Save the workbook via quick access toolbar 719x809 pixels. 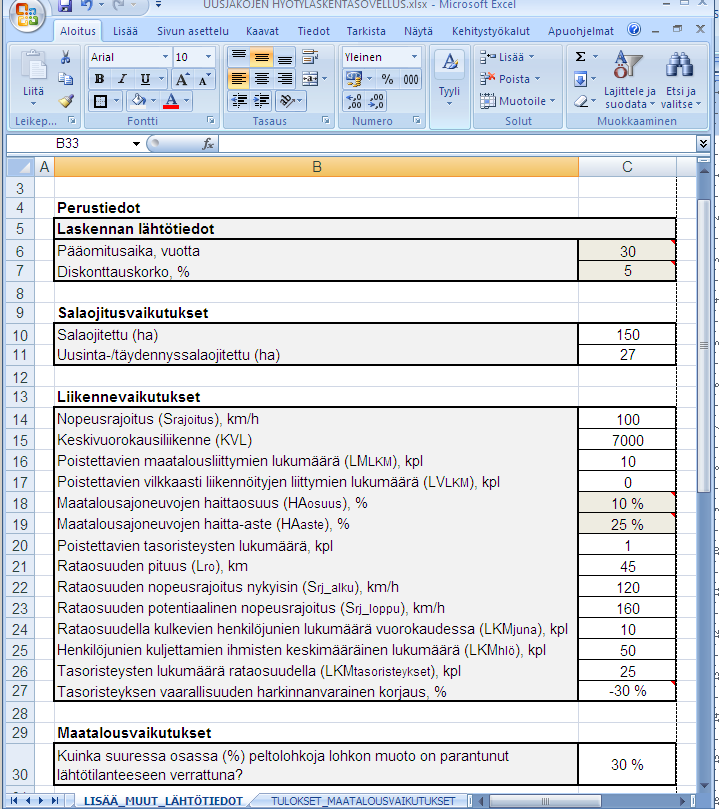coord(65,6)
